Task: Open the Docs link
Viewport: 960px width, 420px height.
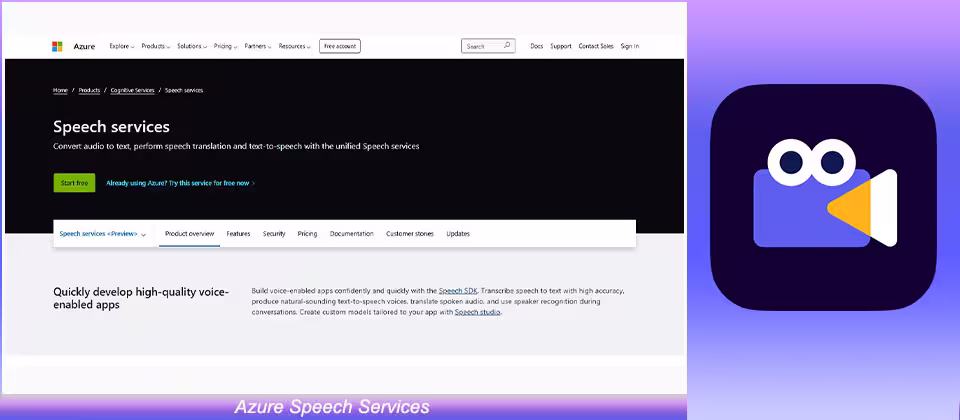Action: pyautogui.click(x=536, y=47)
